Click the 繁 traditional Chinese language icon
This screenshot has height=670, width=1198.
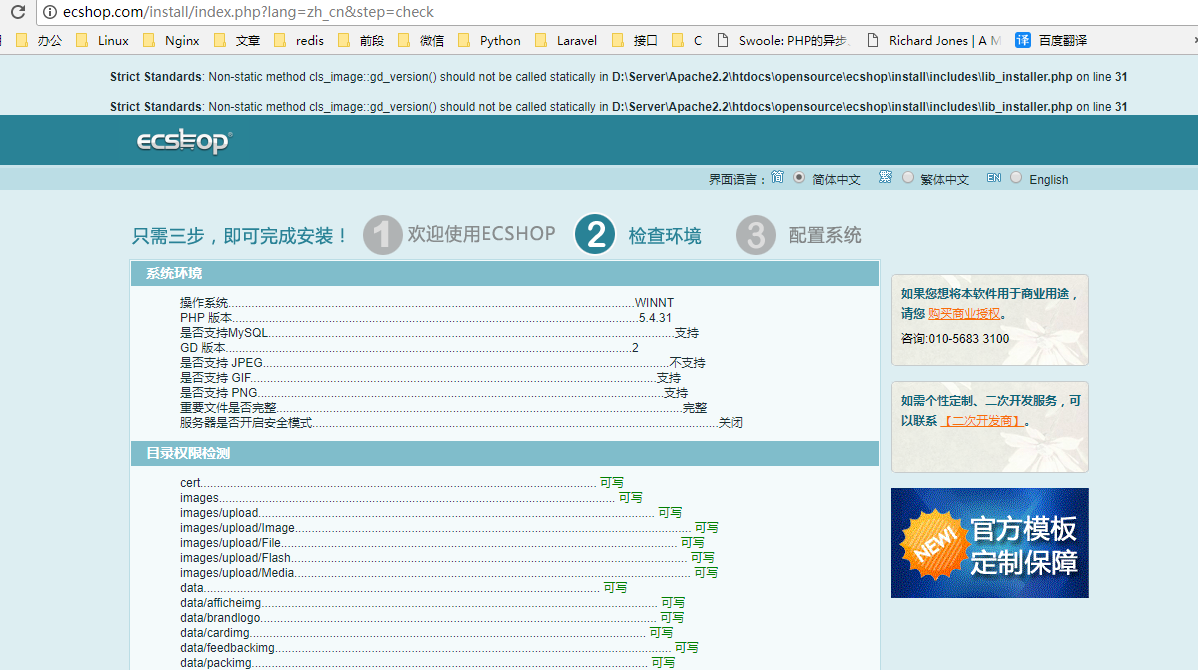click(885, 177)
